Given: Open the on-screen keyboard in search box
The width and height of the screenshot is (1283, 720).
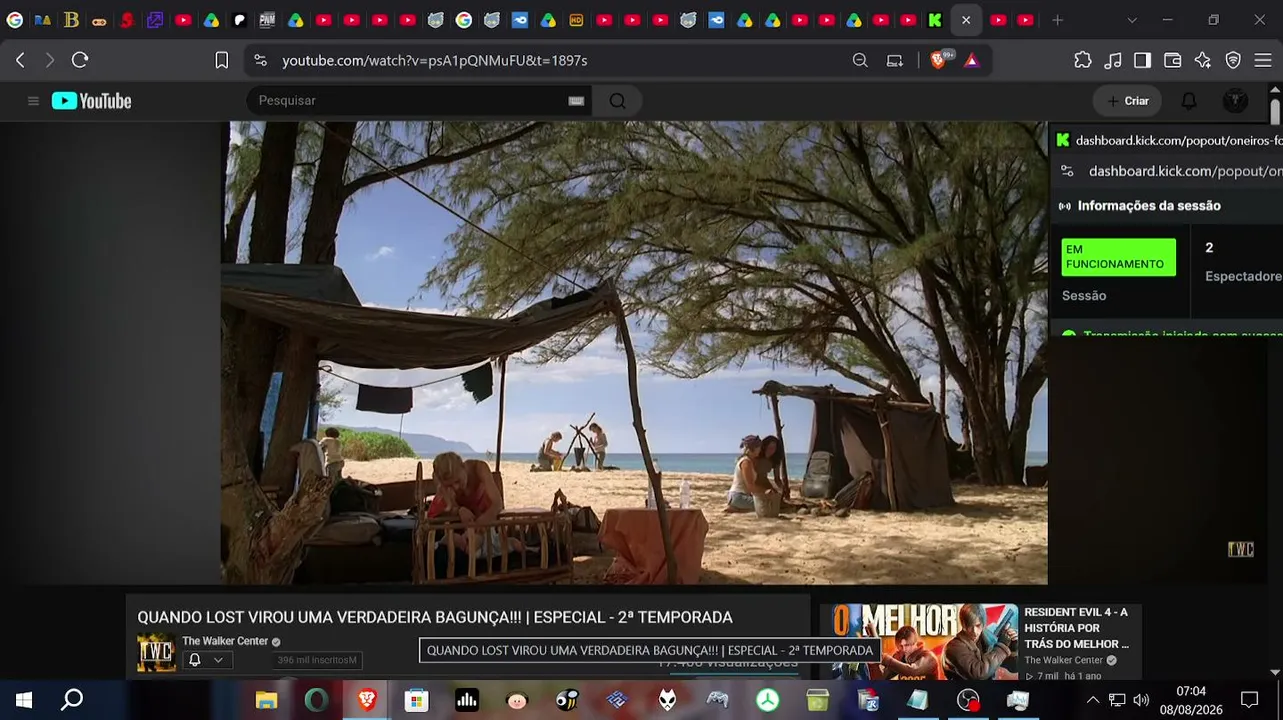Looking at the screenshot, I should pyautogui.click(x=576, y=101).
